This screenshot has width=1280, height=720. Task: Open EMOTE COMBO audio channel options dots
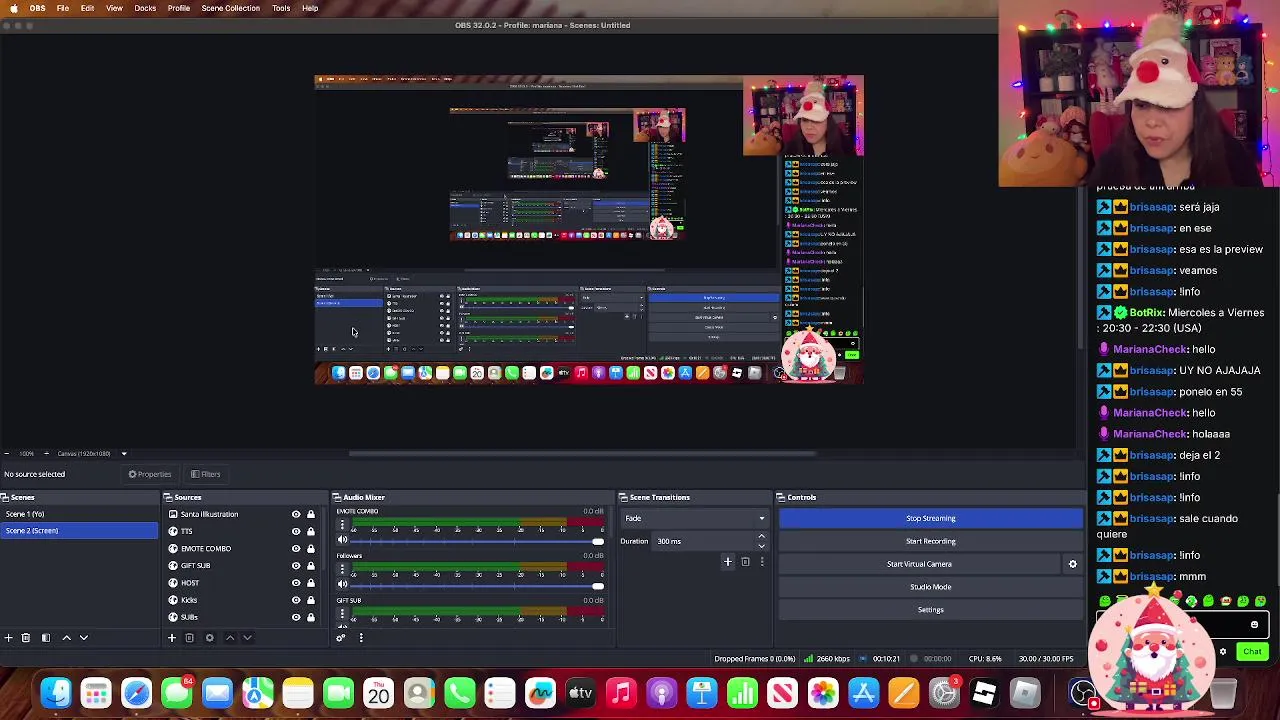pos(342,525)
